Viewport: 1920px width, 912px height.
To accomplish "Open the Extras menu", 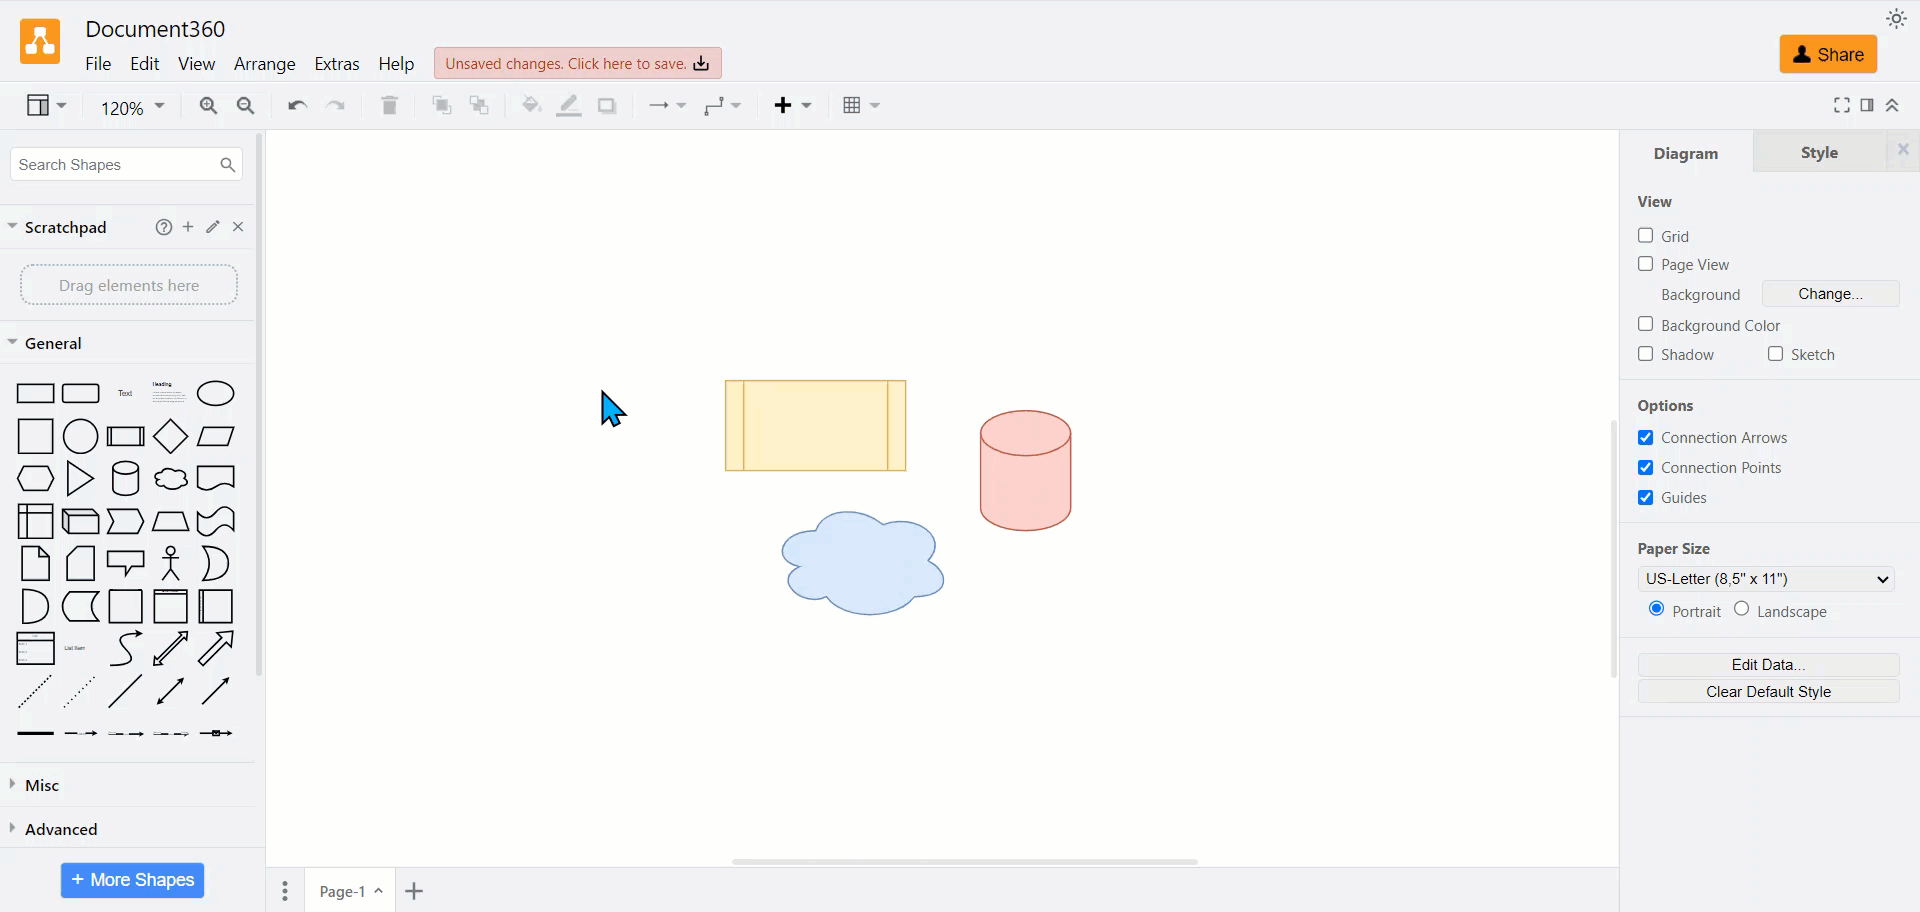I will click(337, 64).
